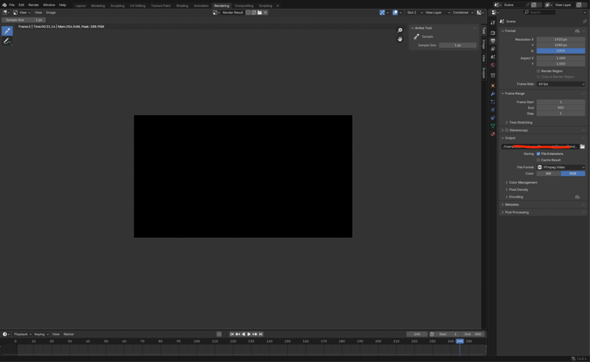
Task: Toggle the Cache Result checkbox
Action: pyautogui.click(x=538, y=160)
